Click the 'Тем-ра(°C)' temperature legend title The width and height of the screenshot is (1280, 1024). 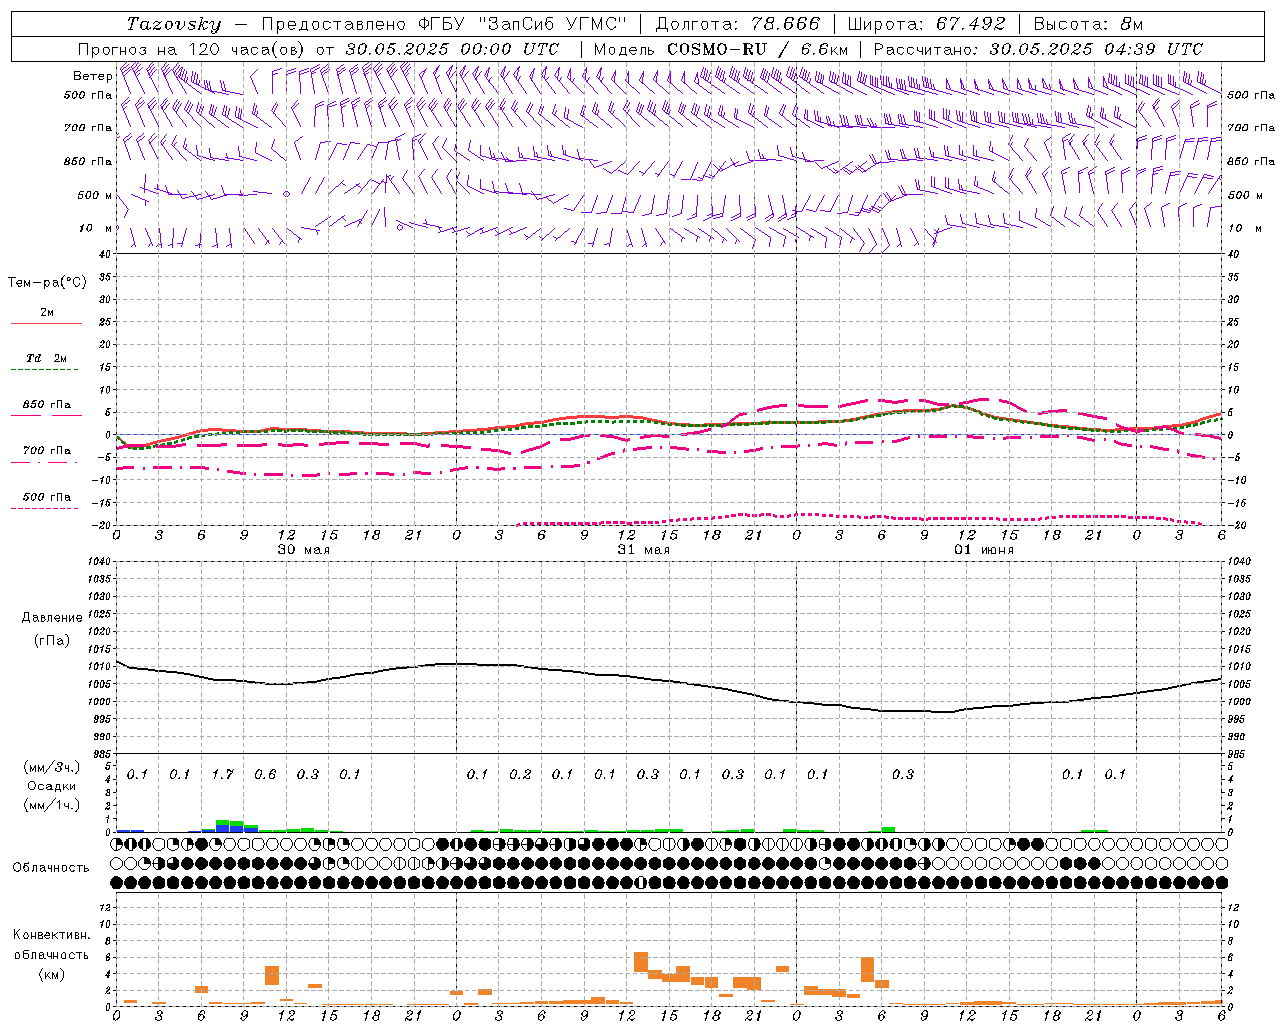47,283
